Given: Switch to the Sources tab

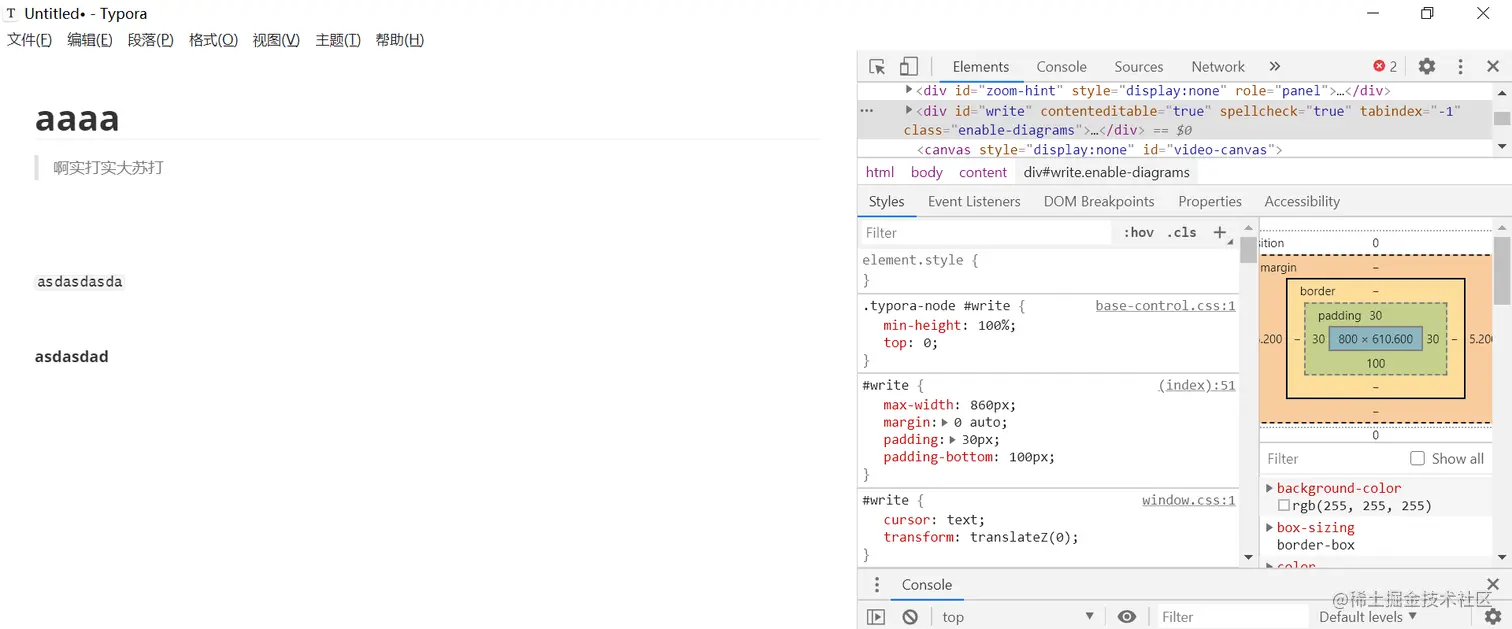Looking at the screenshot, I should point(1139,66).
